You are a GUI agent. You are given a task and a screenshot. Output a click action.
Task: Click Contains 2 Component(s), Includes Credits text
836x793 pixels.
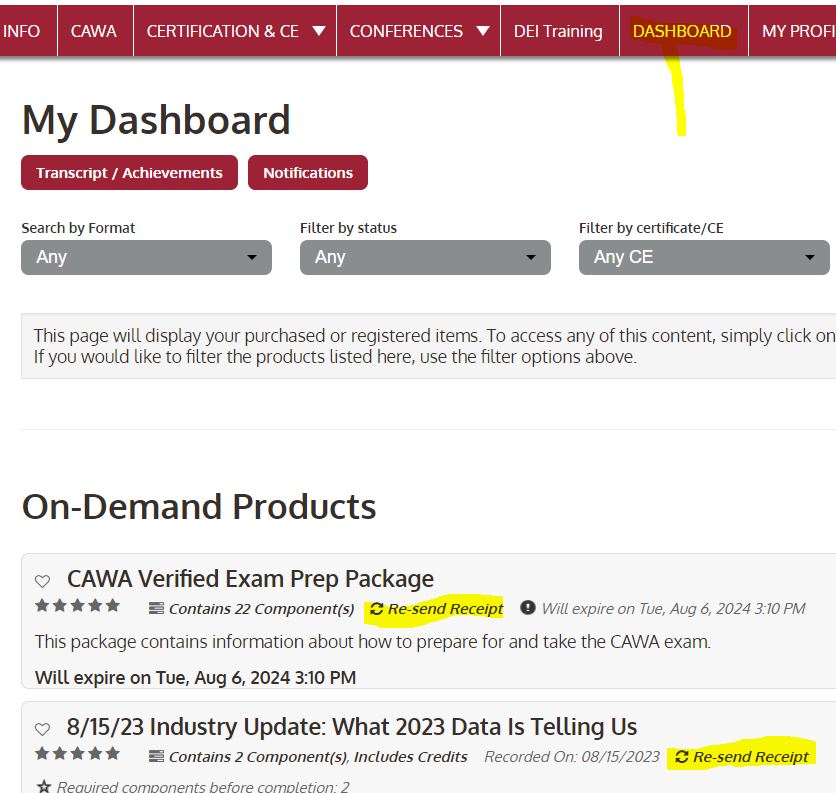tap(318, 756)
